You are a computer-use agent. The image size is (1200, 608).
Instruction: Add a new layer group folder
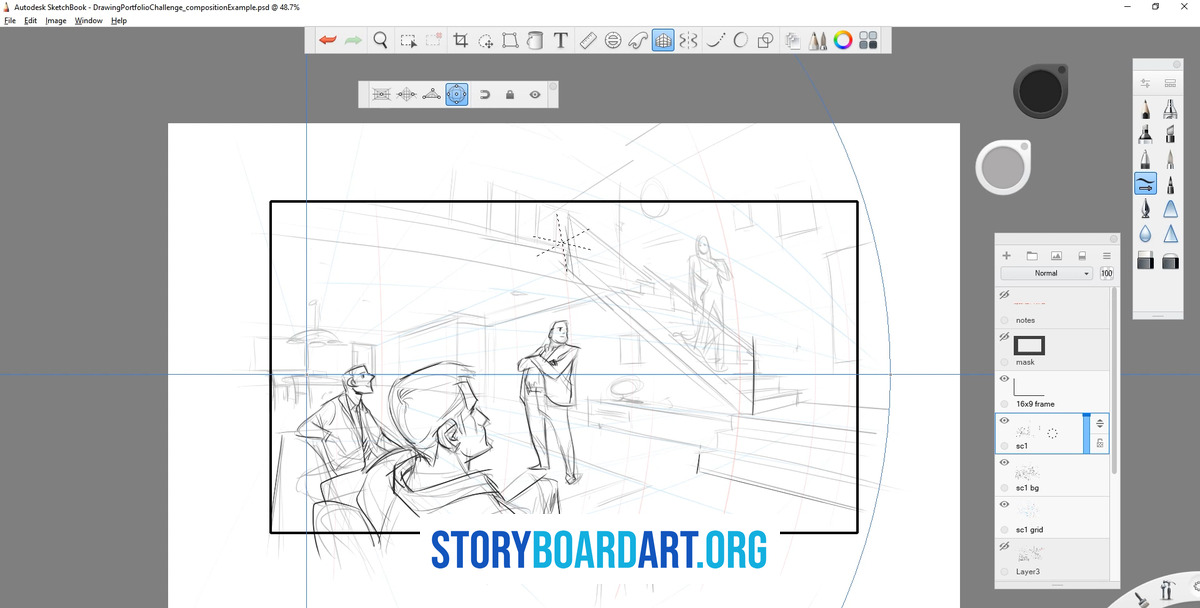click(1032, 256)
